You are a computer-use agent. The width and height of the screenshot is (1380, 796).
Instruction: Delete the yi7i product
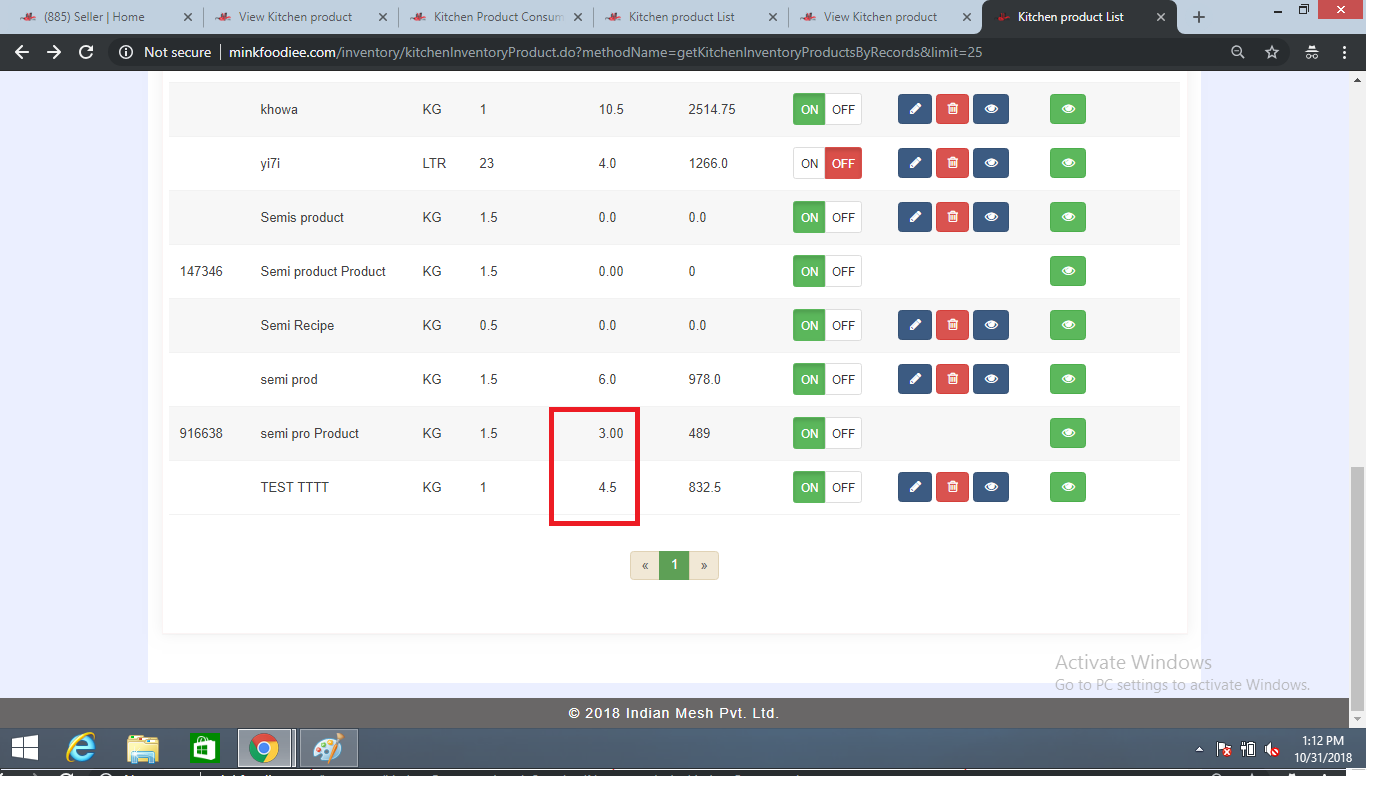952,163
